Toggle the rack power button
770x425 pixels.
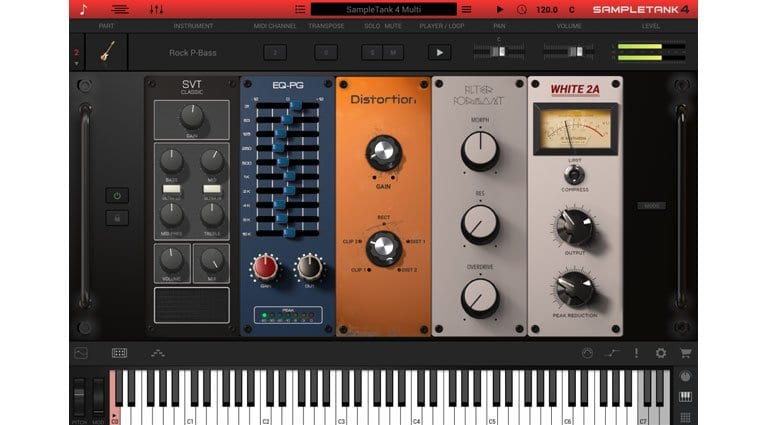pyautogui.click(x=117, y=196)
